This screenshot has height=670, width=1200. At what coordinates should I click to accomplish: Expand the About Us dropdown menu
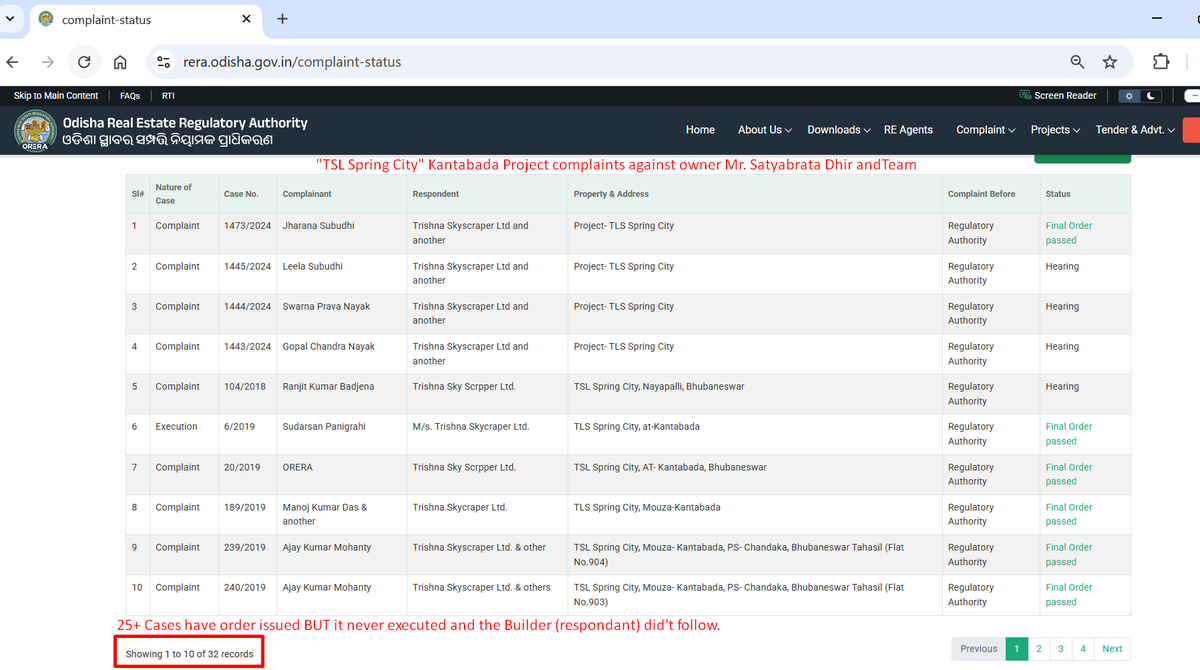[x=765, y=130]
